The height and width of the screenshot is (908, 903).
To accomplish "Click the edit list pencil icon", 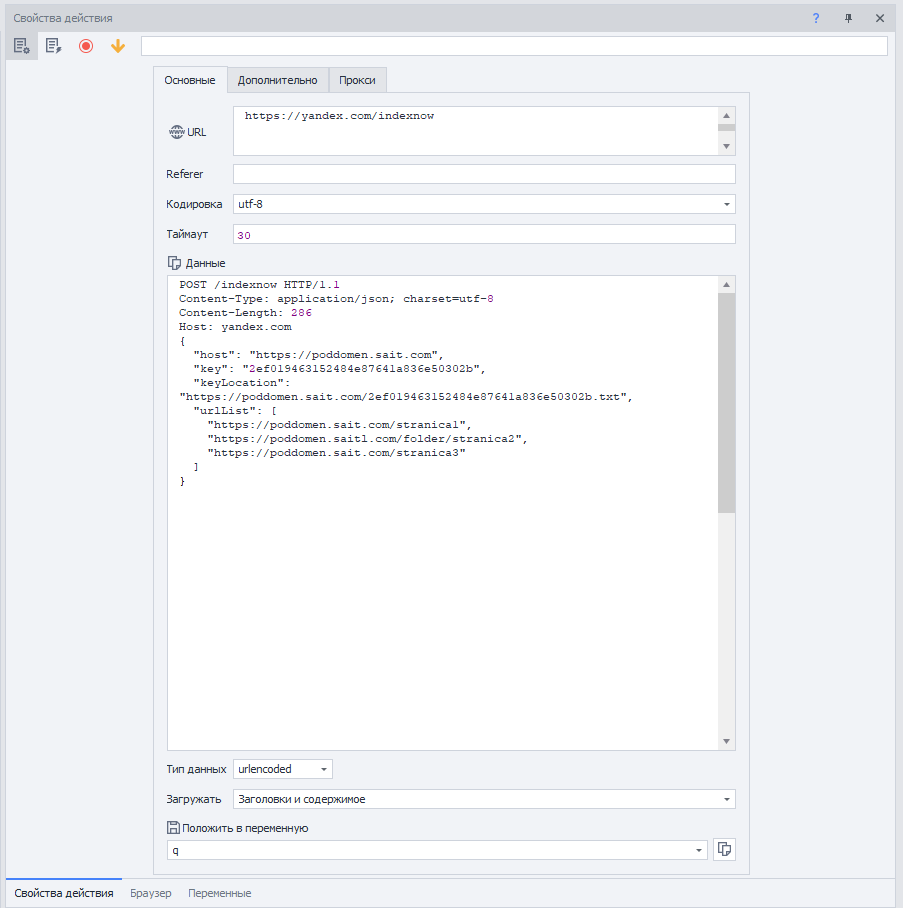I will [x=53, y=46].
